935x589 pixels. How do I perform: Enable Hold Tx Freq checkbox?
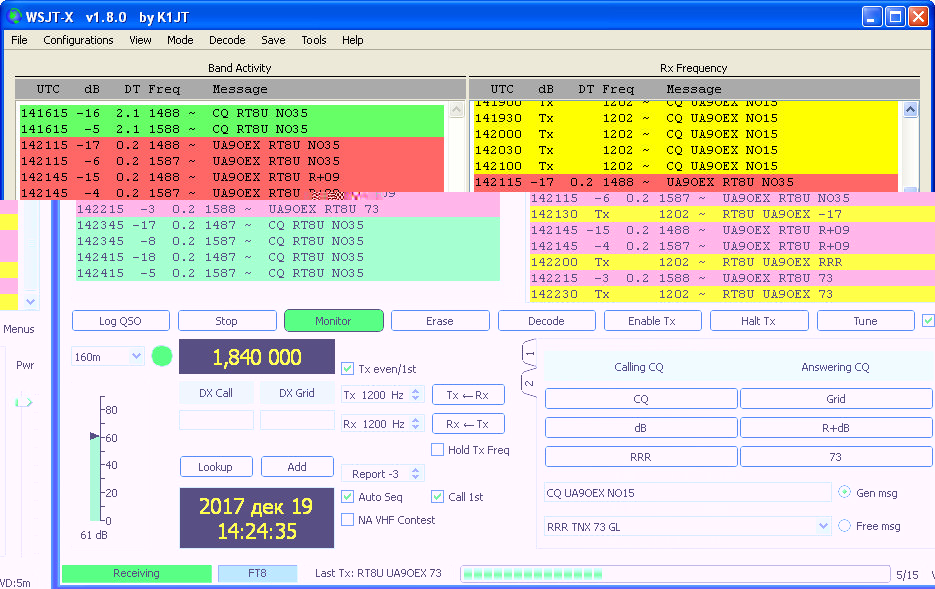tap(438, 450)
